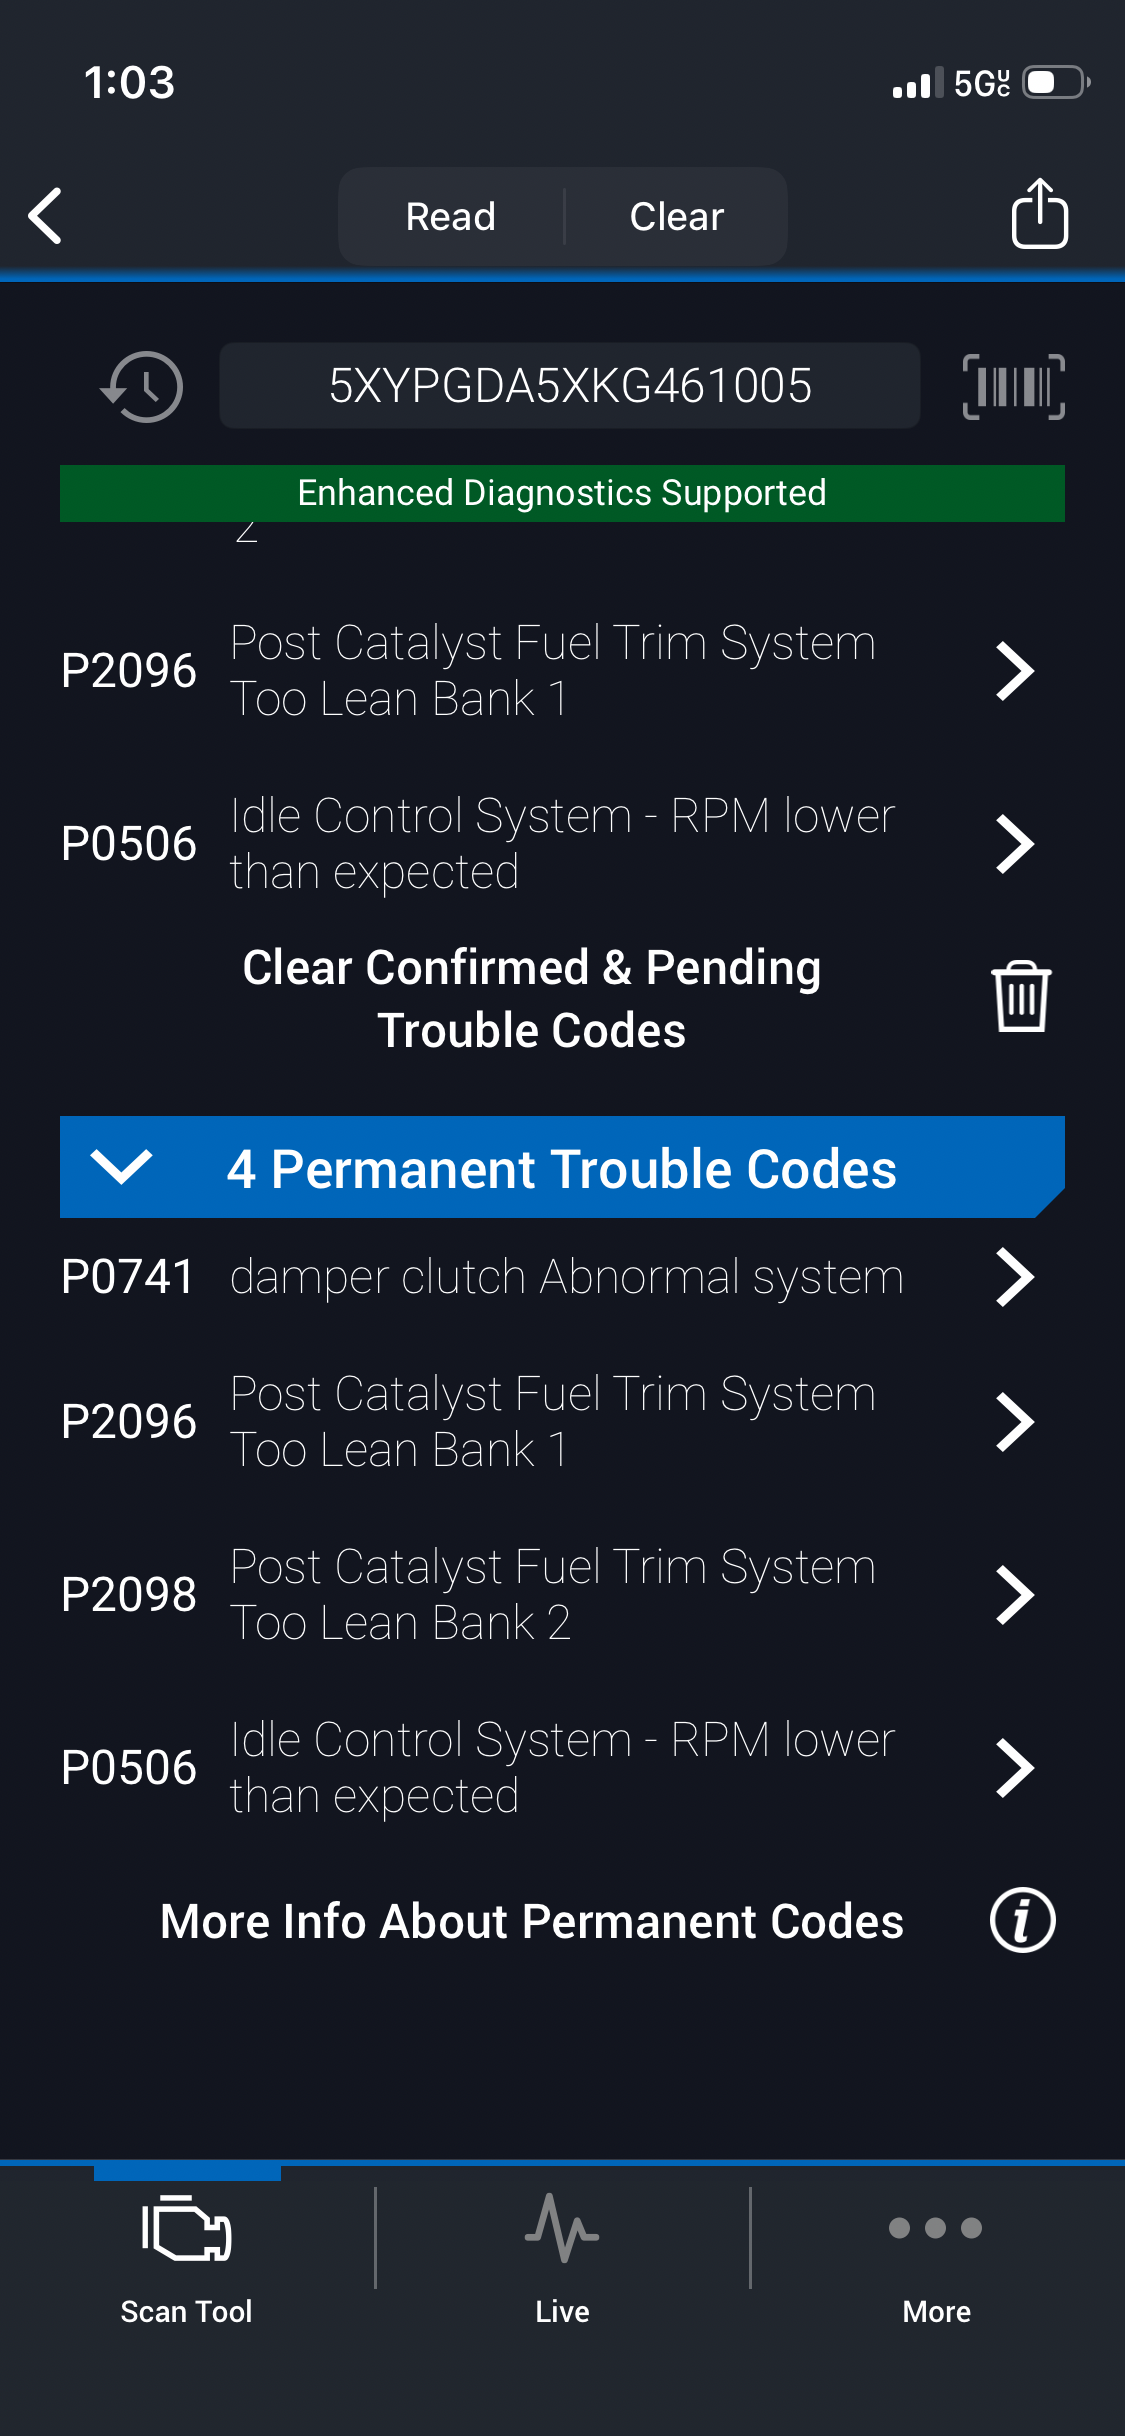Select the Read segment
This screenshot has height=2436, width=1125.
click(451, 216)
